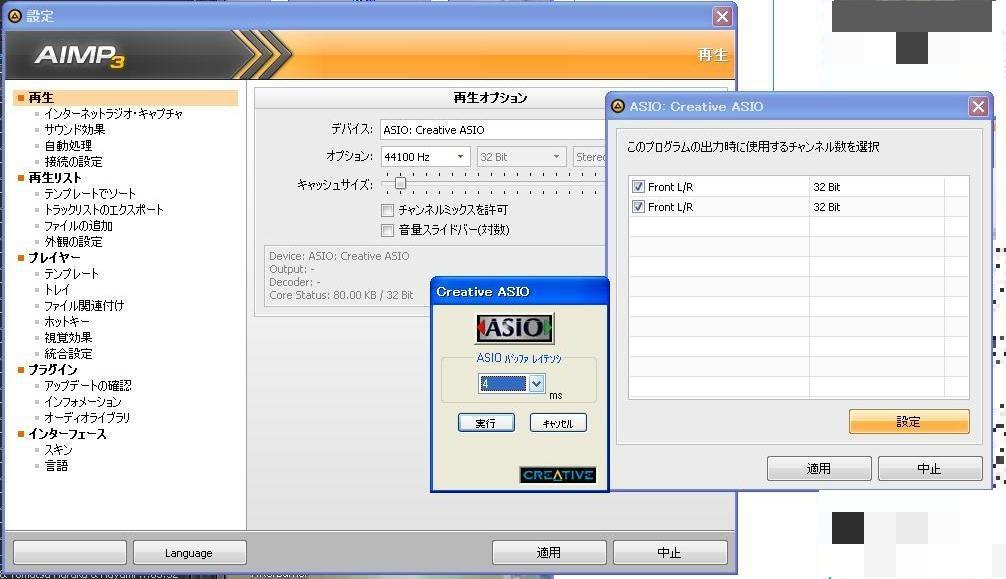Viewport: 1006px width, 579px height.
Task: Open 接続の設定 page
Action: (x=73, y=162)
